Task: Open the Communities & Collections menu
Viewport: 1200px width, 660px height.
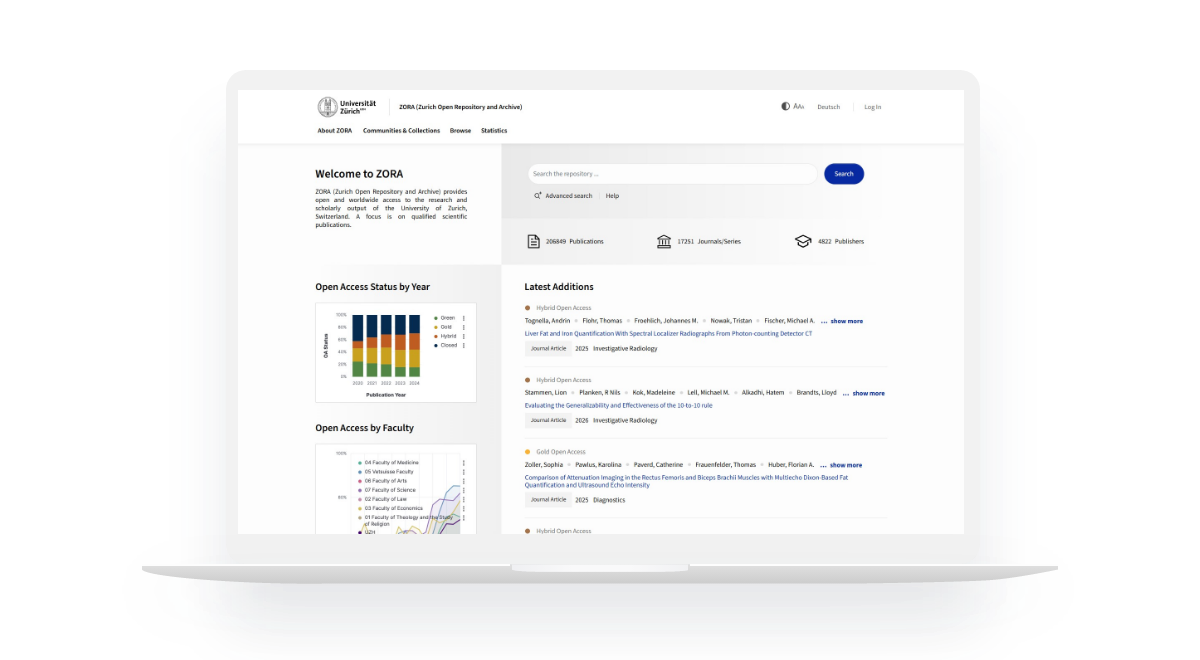Action: coord(401,131)
